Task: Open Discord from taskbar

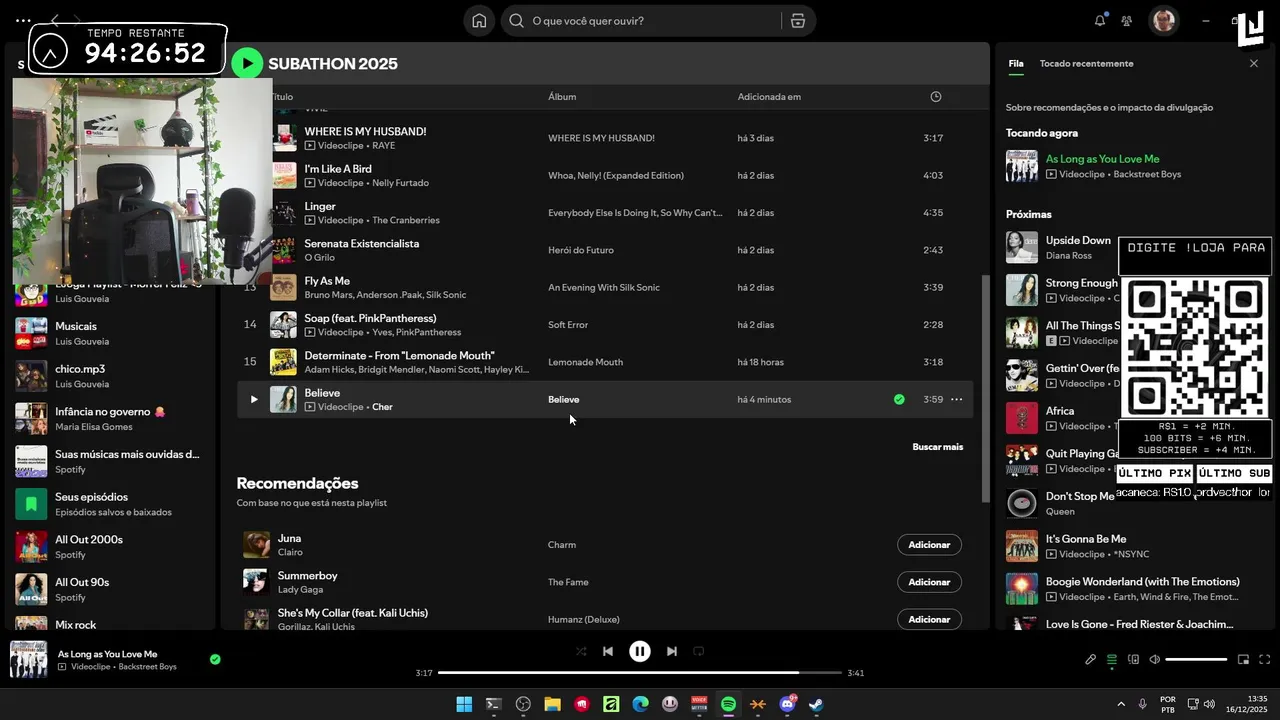Action: pyautogui.click(x=787, y=704)
